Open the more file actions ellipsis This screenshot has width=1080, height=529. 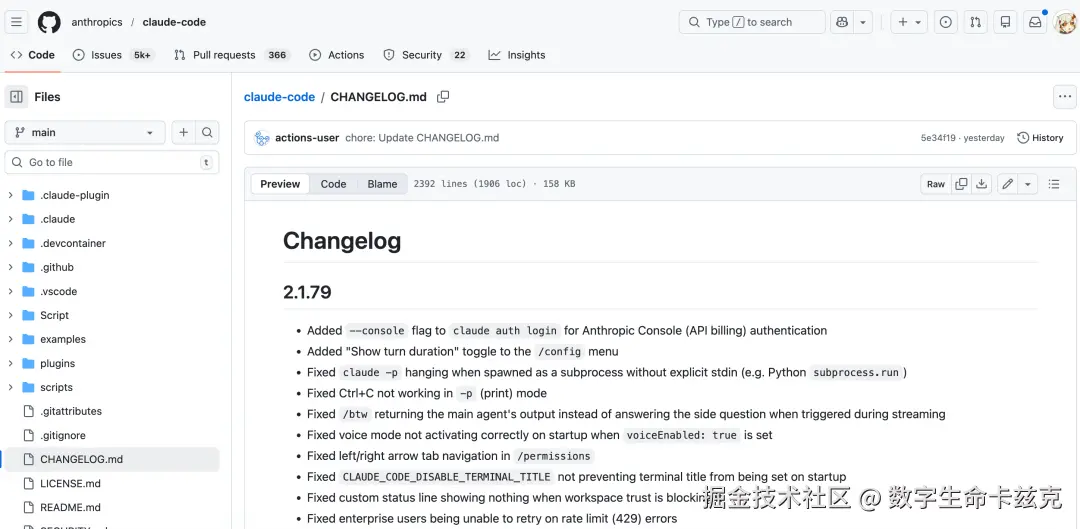click(1065, 97)
